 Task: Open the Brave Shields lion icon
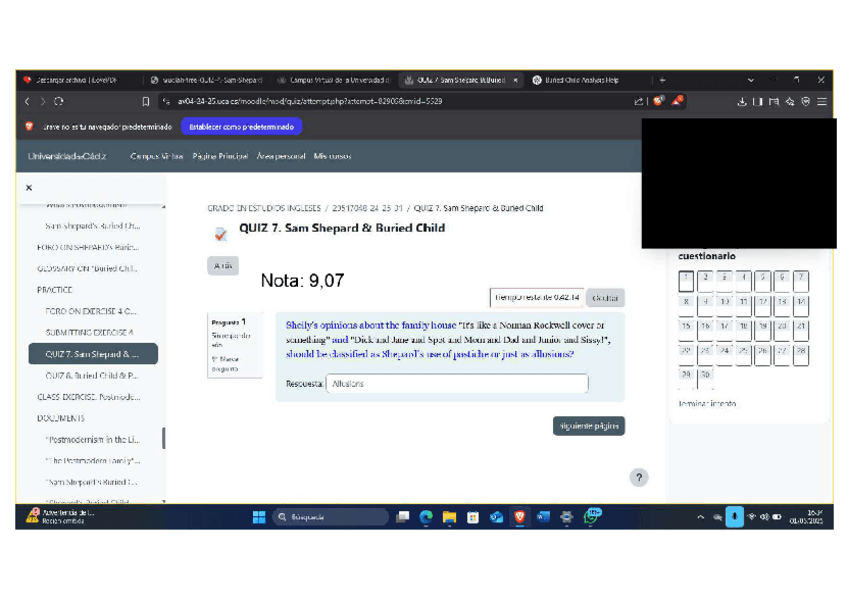[x=658, y=101]
